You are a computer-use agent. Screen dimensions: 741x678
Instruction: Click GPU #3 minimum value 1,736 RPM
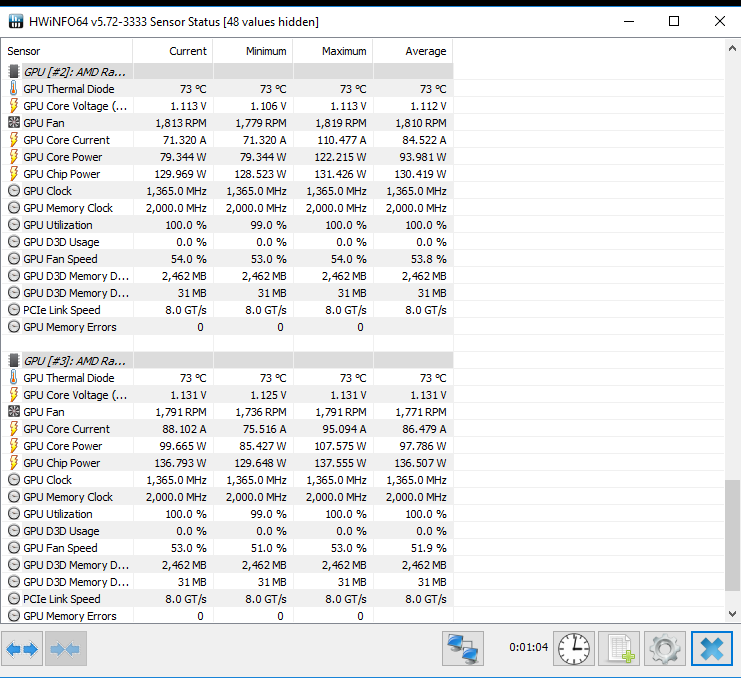tap(261, 412)
